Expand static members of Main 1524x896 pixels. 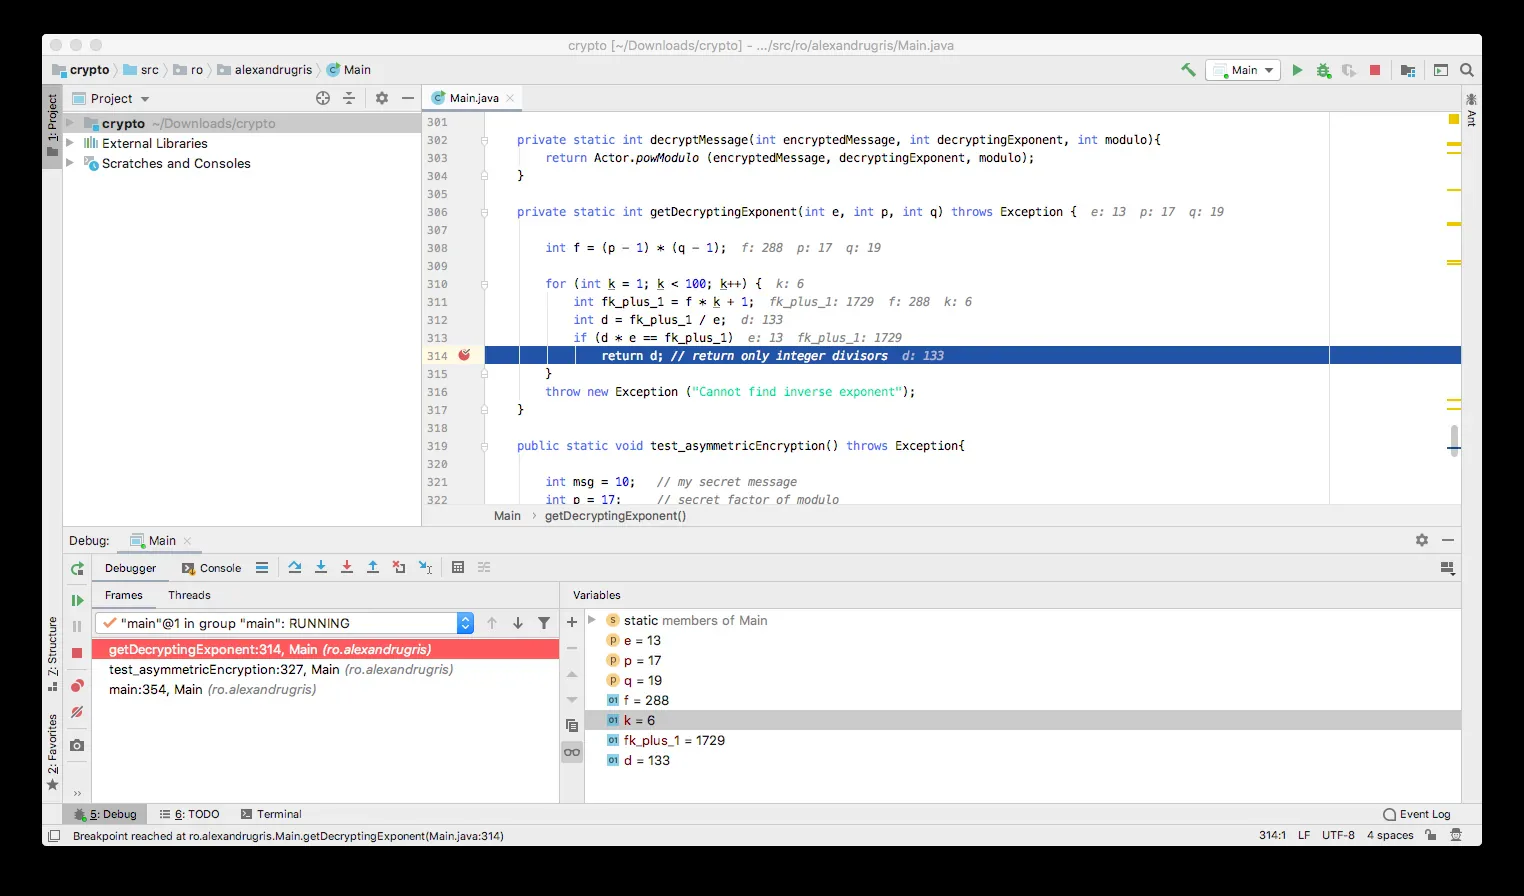pos(592,620)
